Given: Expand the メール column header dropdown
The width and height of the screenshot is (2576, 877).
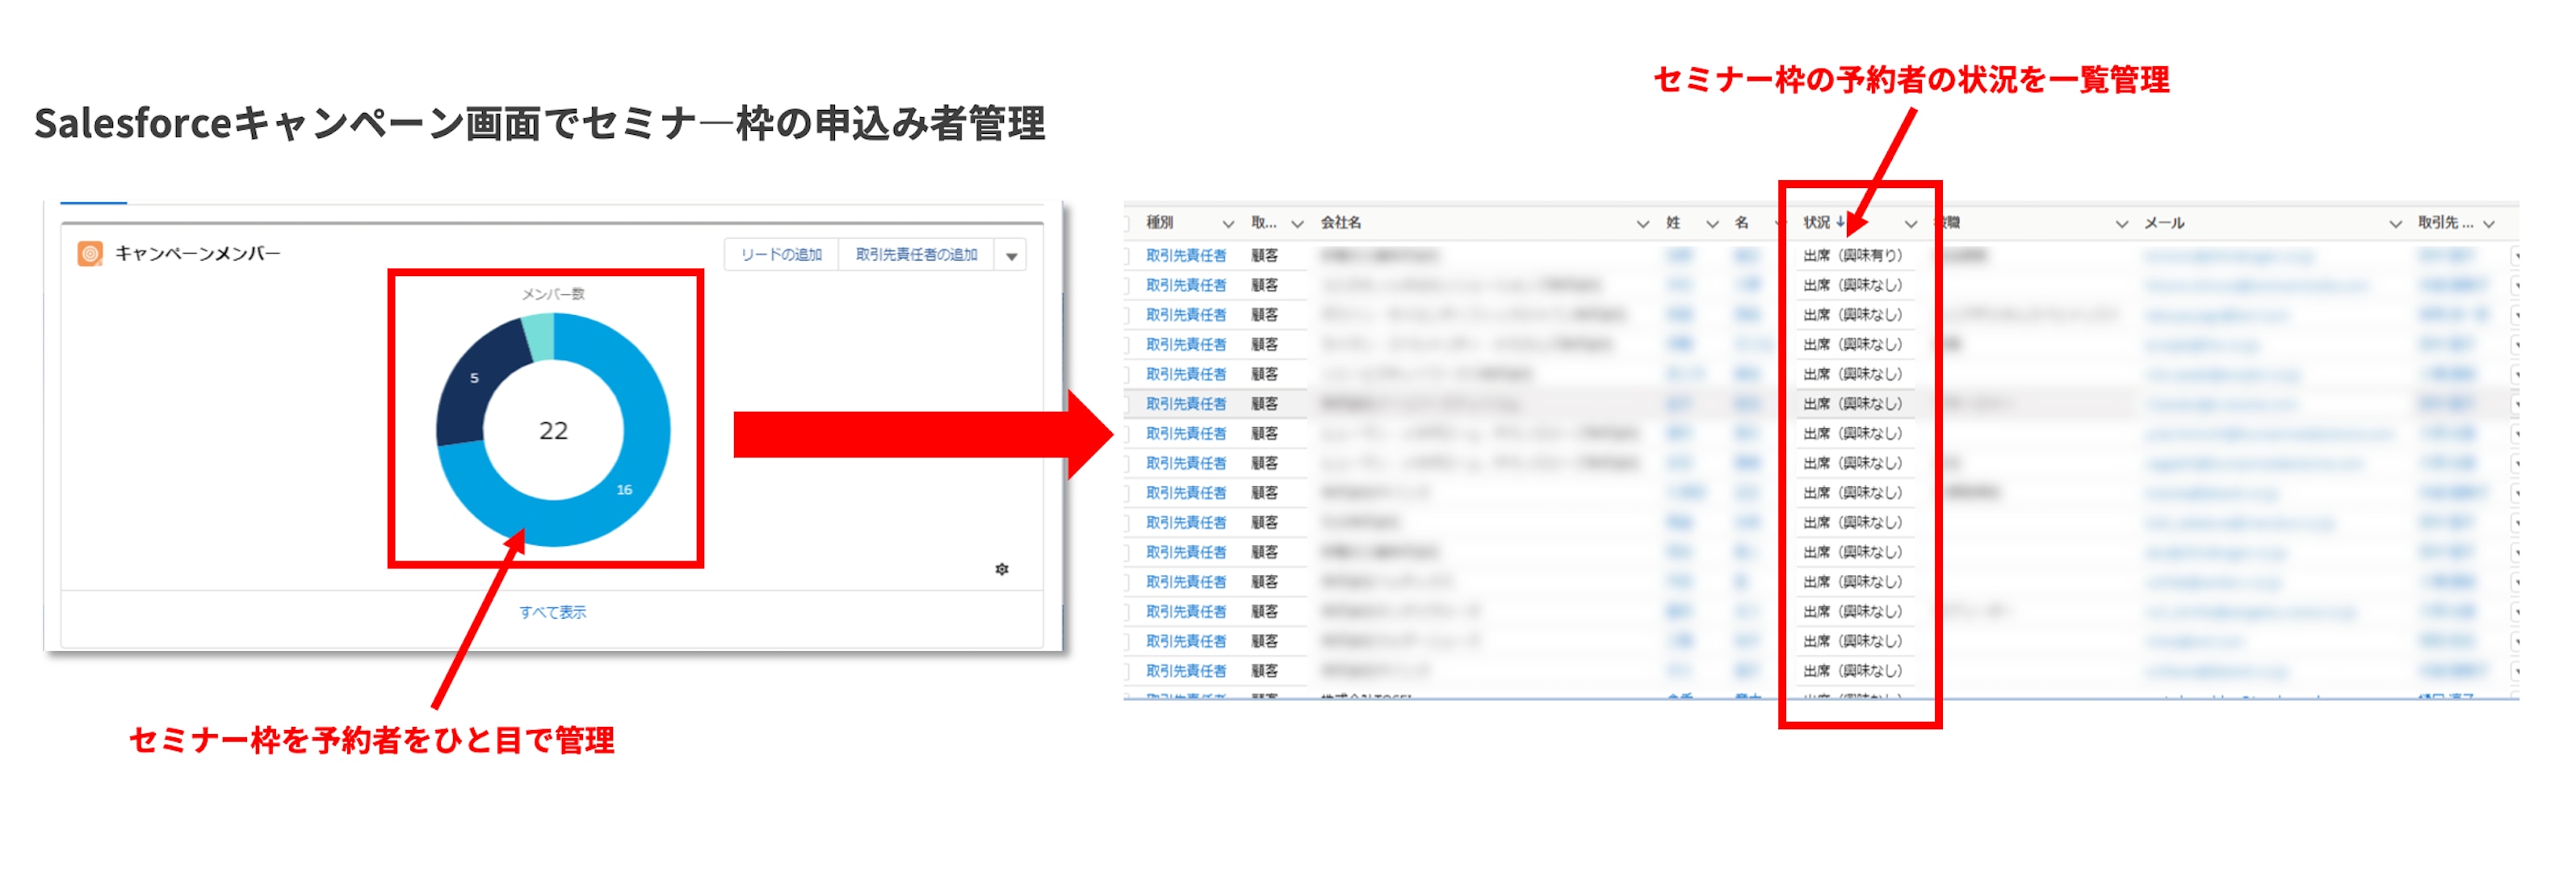Looking at the screenshot, I should 2394,223.
